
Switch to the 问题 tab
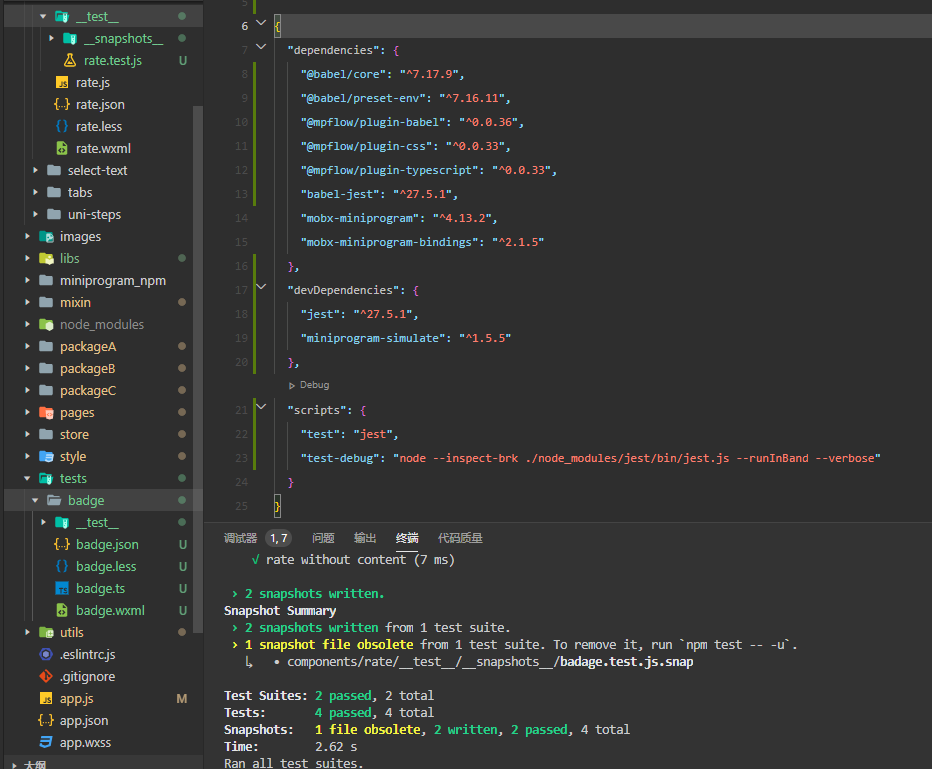(x=323, y=538)
